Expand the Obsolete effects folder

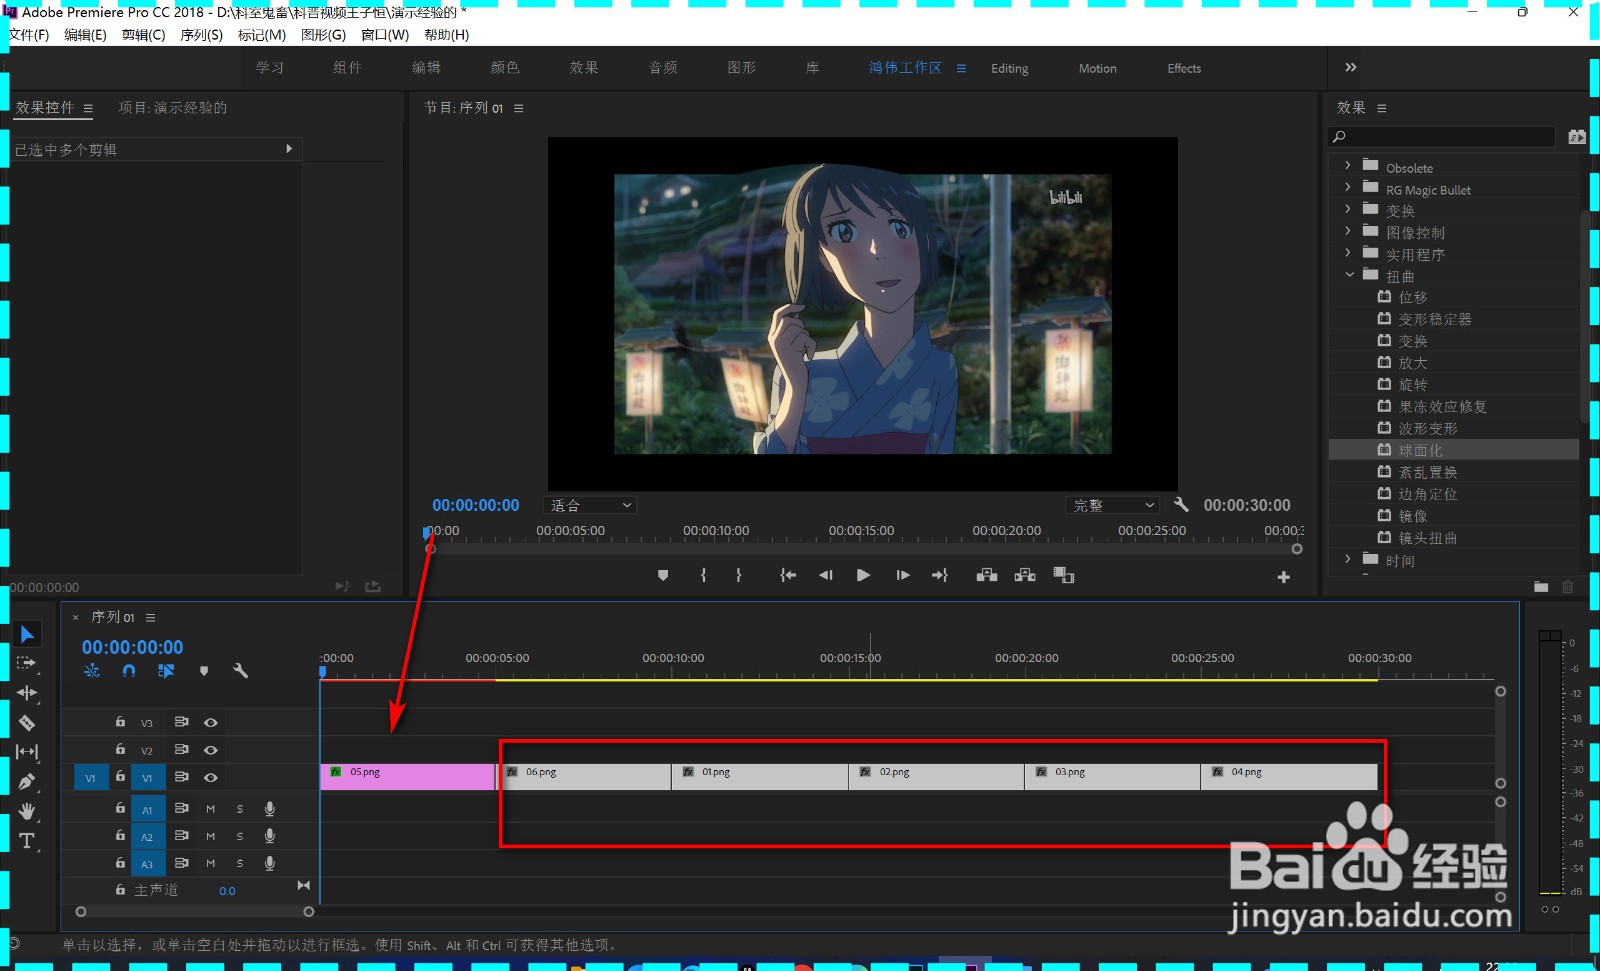tap(1348, 165)
